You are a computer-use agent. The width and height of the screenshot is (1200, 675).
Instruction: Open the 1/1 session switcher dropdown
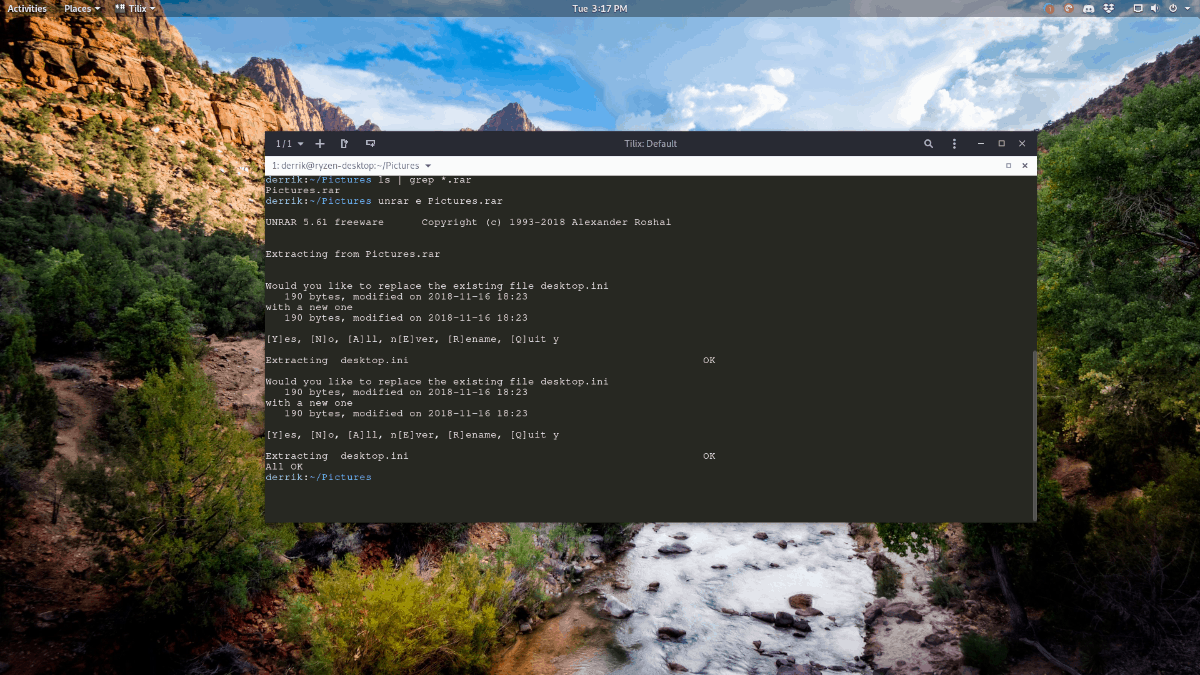coord(290,144)
